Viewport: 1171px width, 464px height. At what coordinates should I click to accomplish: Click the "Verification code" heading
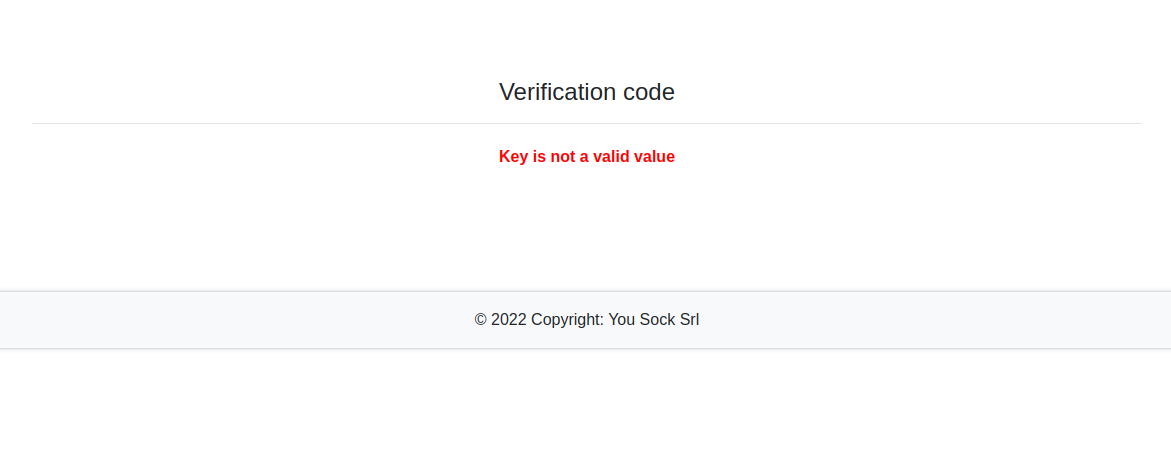pos(586,92)
